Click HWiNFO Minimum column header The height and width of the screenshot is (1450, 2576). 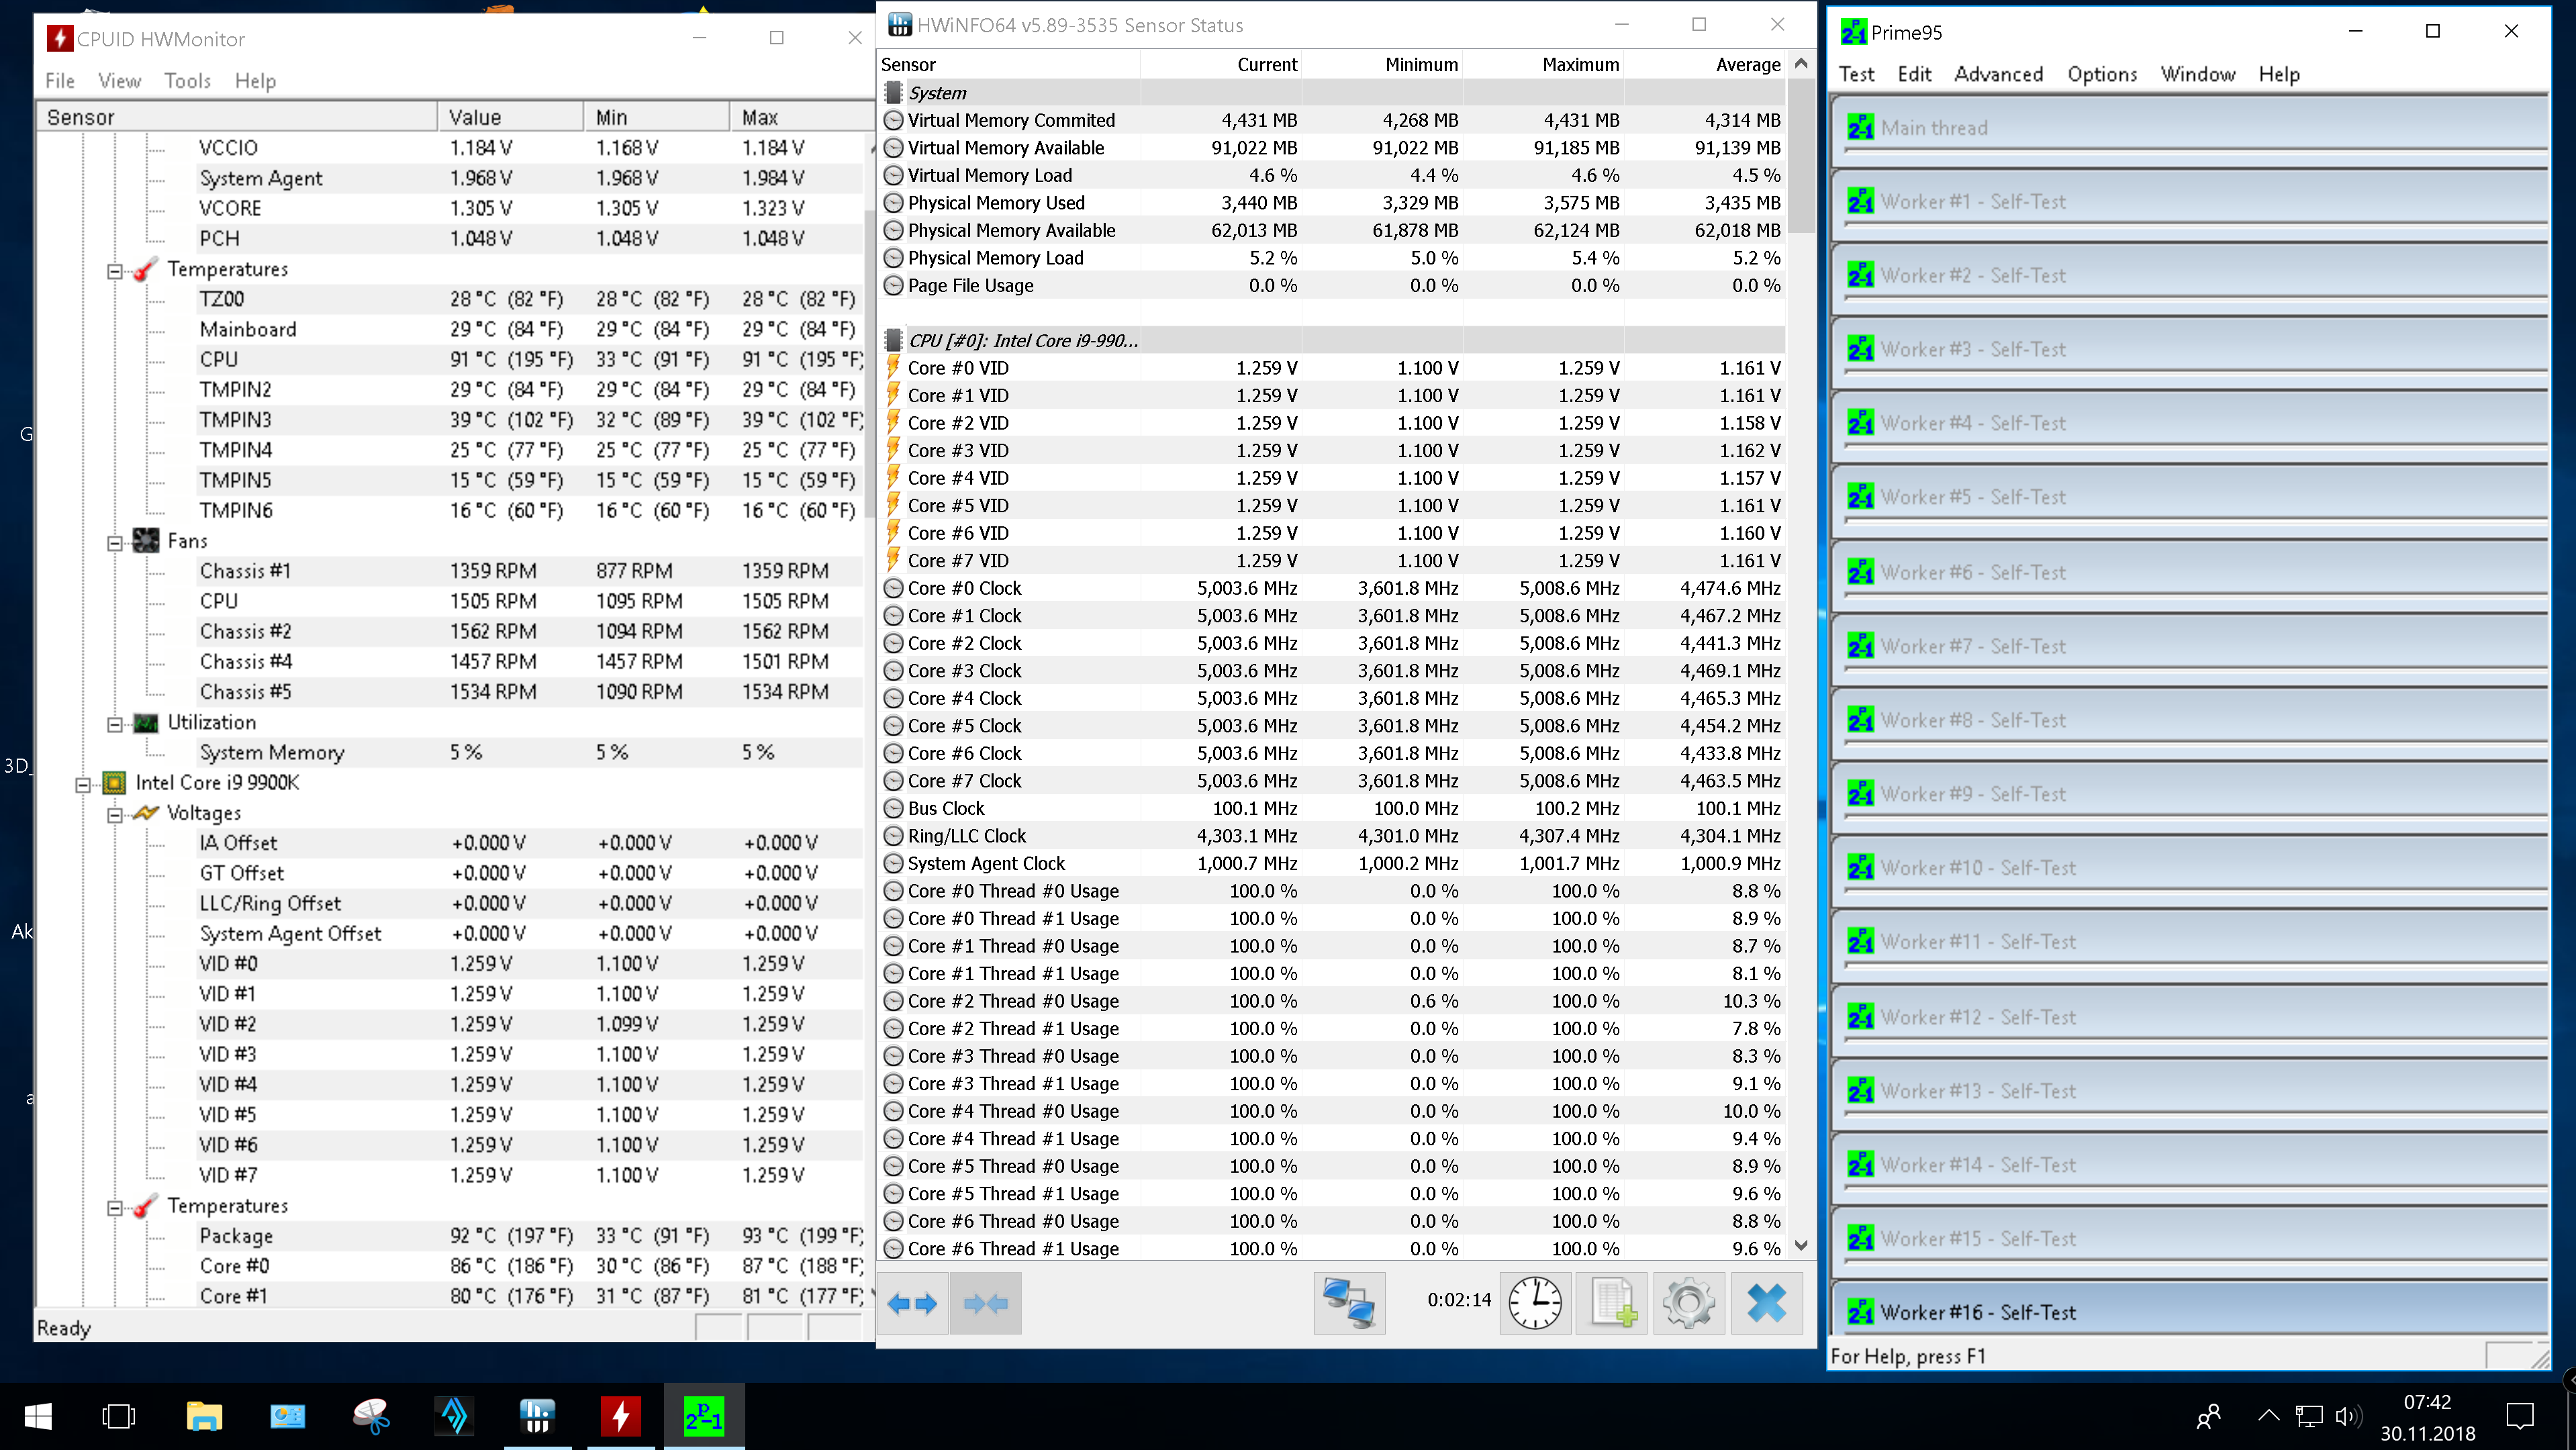click(x=1382, y=64)
